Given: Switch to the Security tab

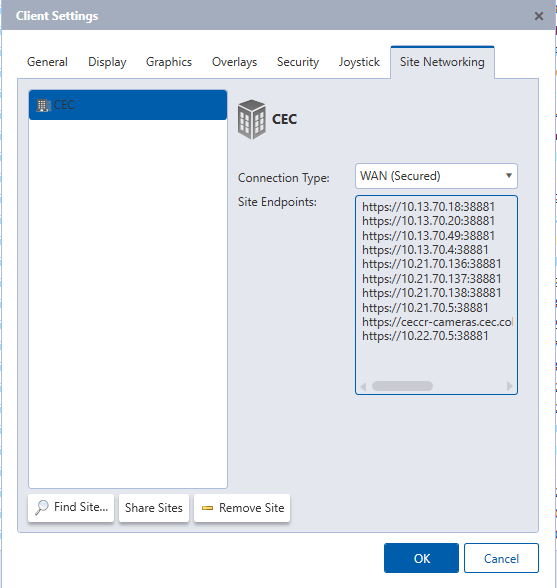Looking at the screenshot, I should coord(298,62).
